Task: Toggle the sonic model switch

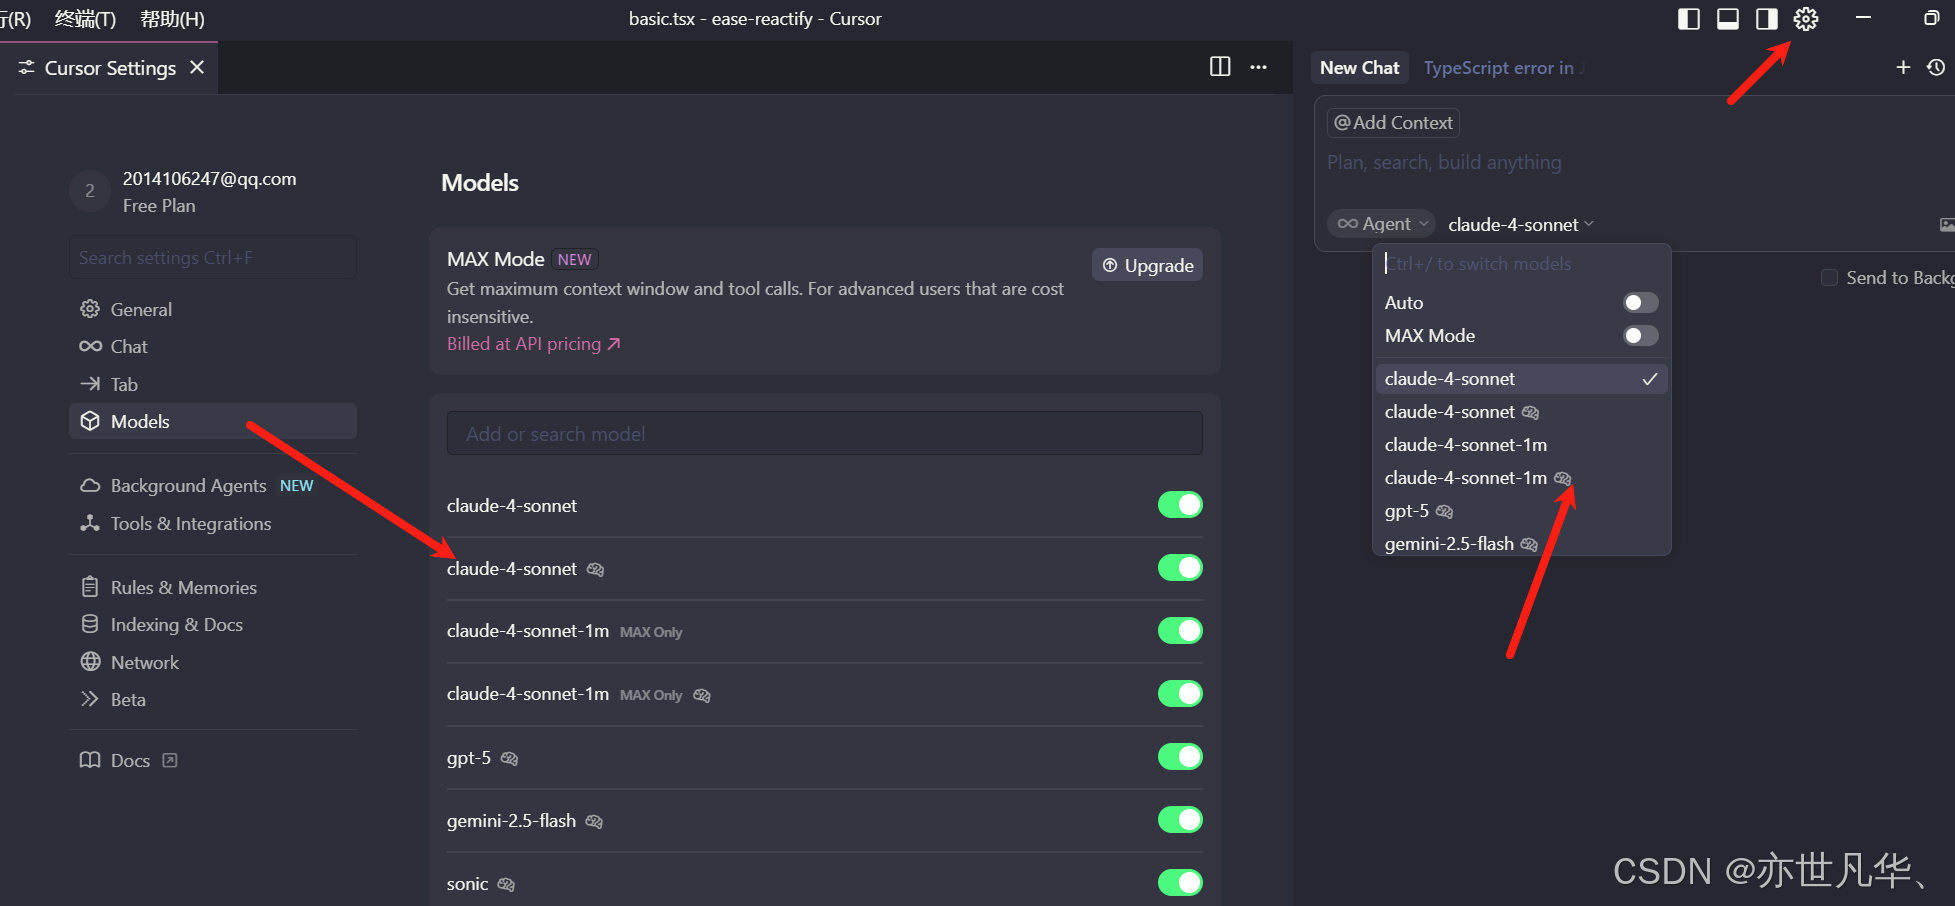Action: tap(1180, 883)
